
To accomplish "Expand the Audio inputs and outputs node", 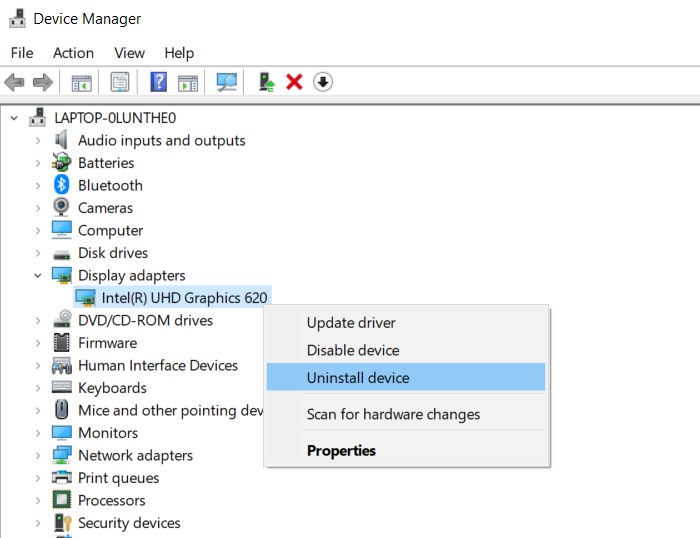I will click(38, 141).
